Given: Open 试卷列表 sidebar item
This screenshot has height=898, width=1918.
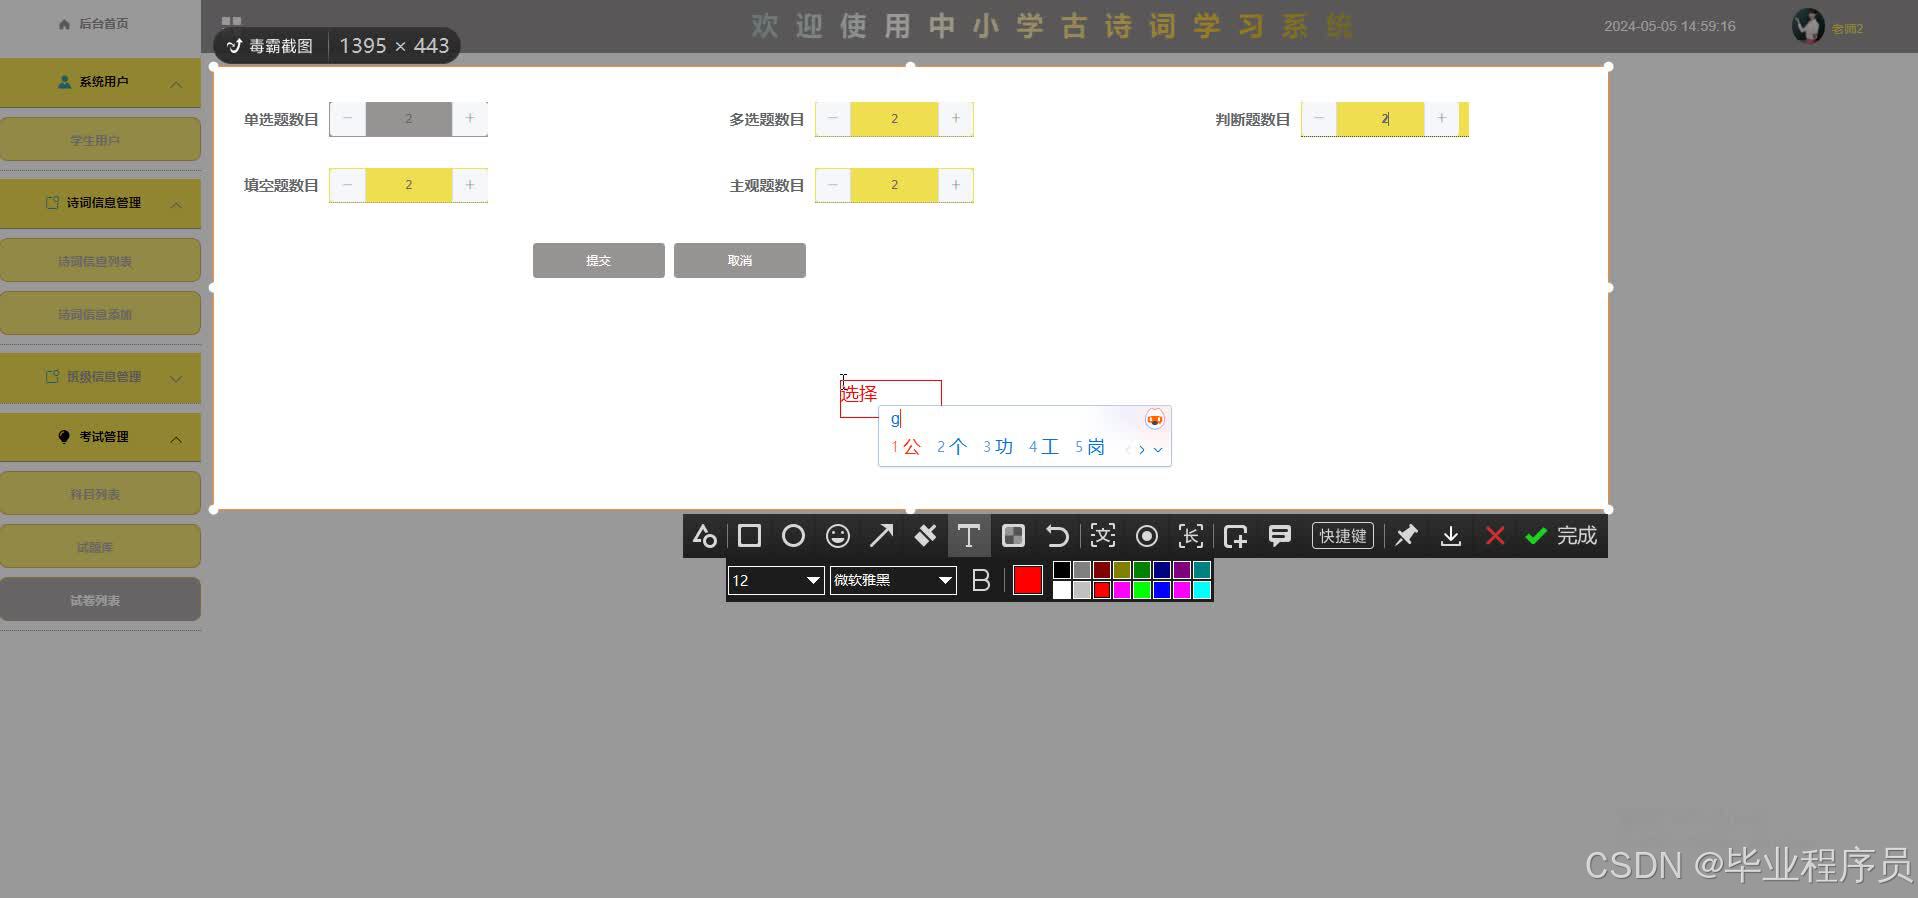Looking at the screenshot, I should click(x=100, y=600).
